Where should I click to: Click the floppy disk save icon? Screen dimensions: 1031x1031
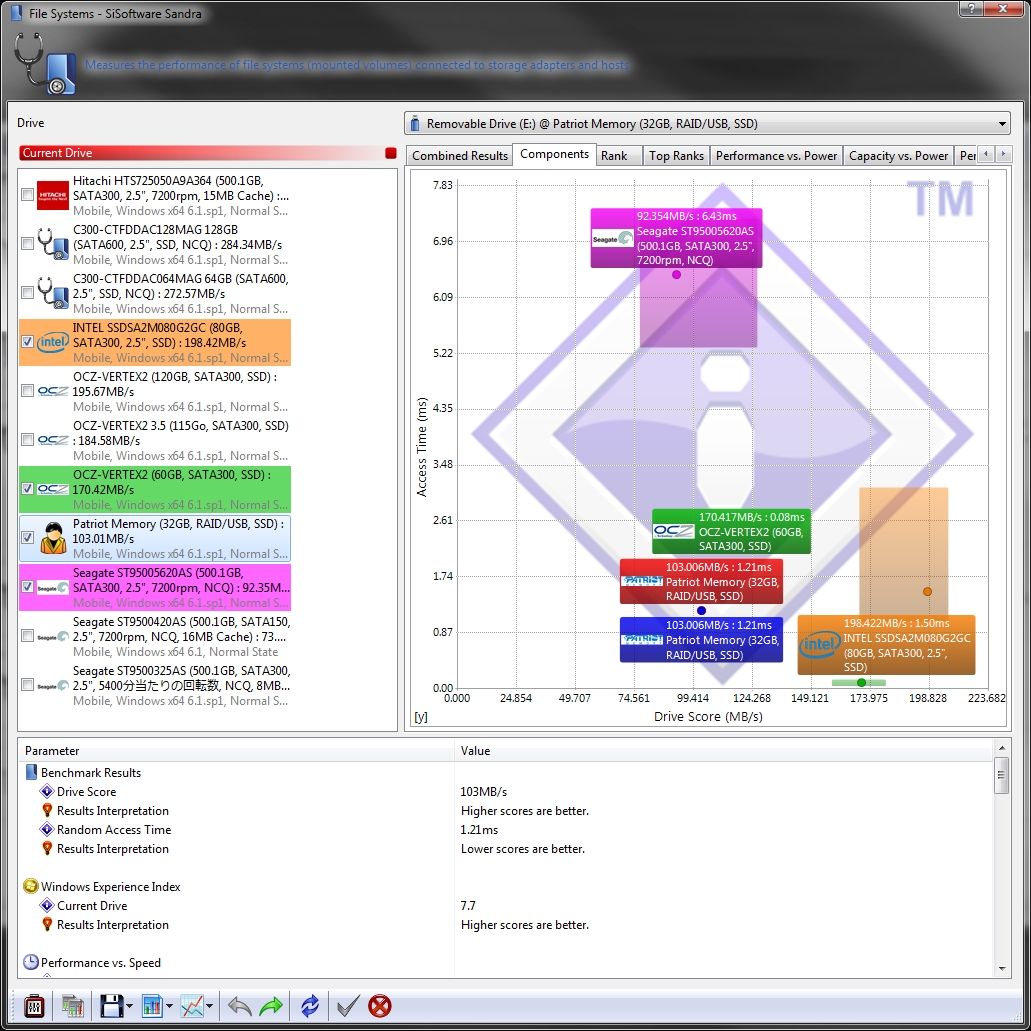tap(111, 1006)
